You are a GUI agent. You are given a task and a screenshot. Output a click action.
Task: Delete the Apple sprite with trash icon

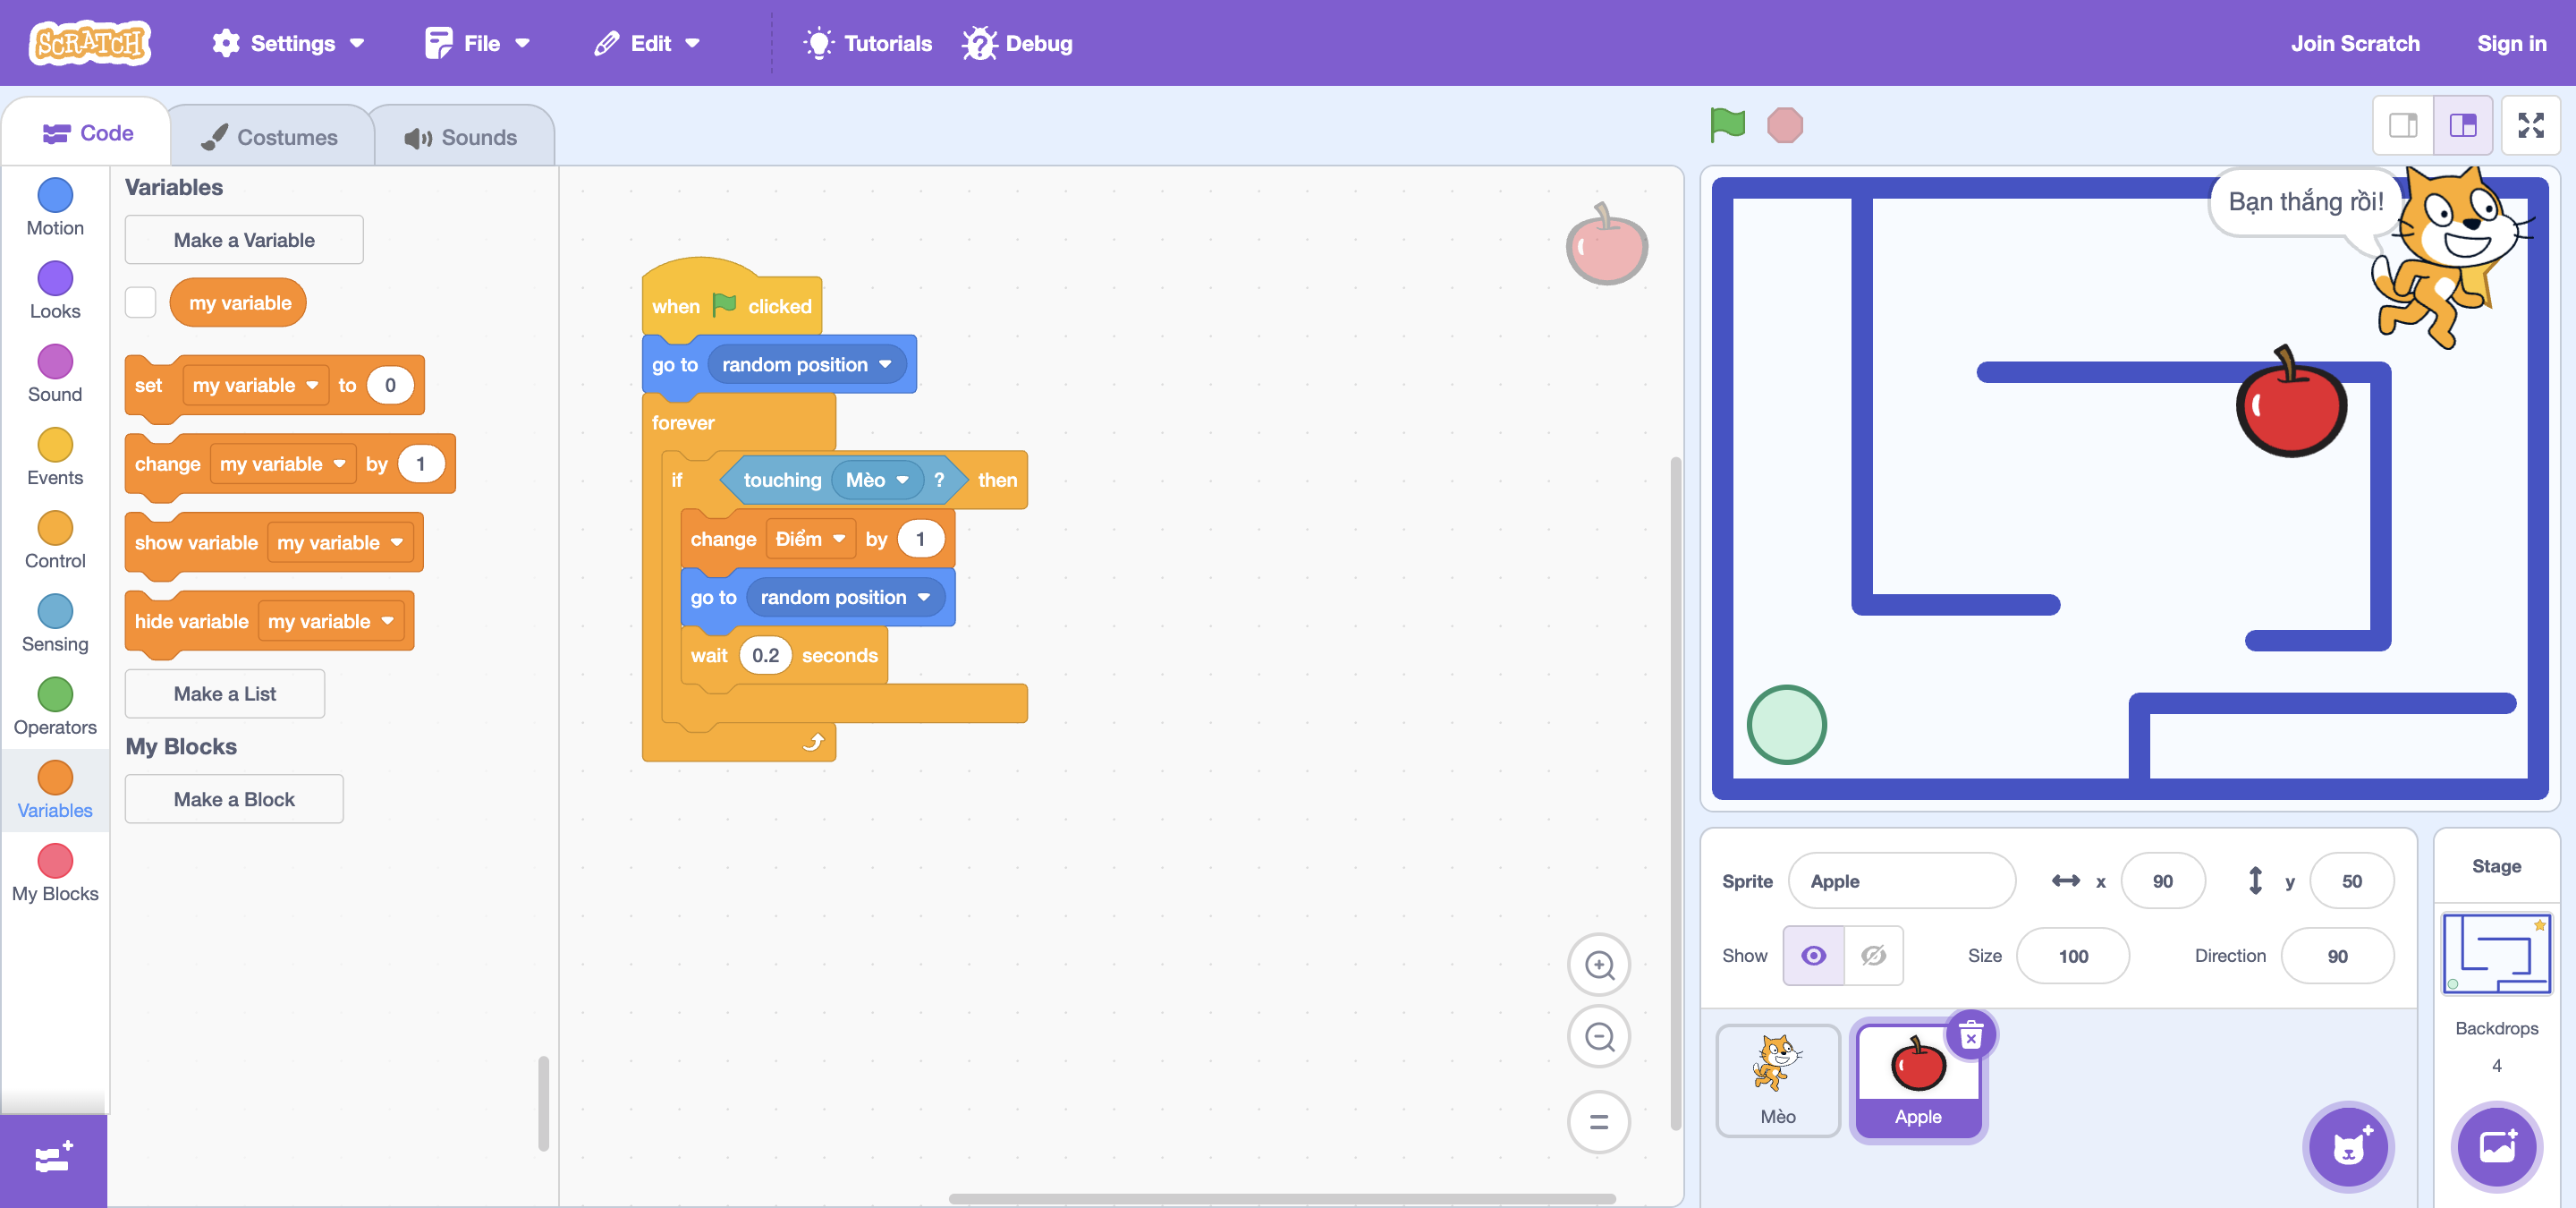pos(1970,1035)
